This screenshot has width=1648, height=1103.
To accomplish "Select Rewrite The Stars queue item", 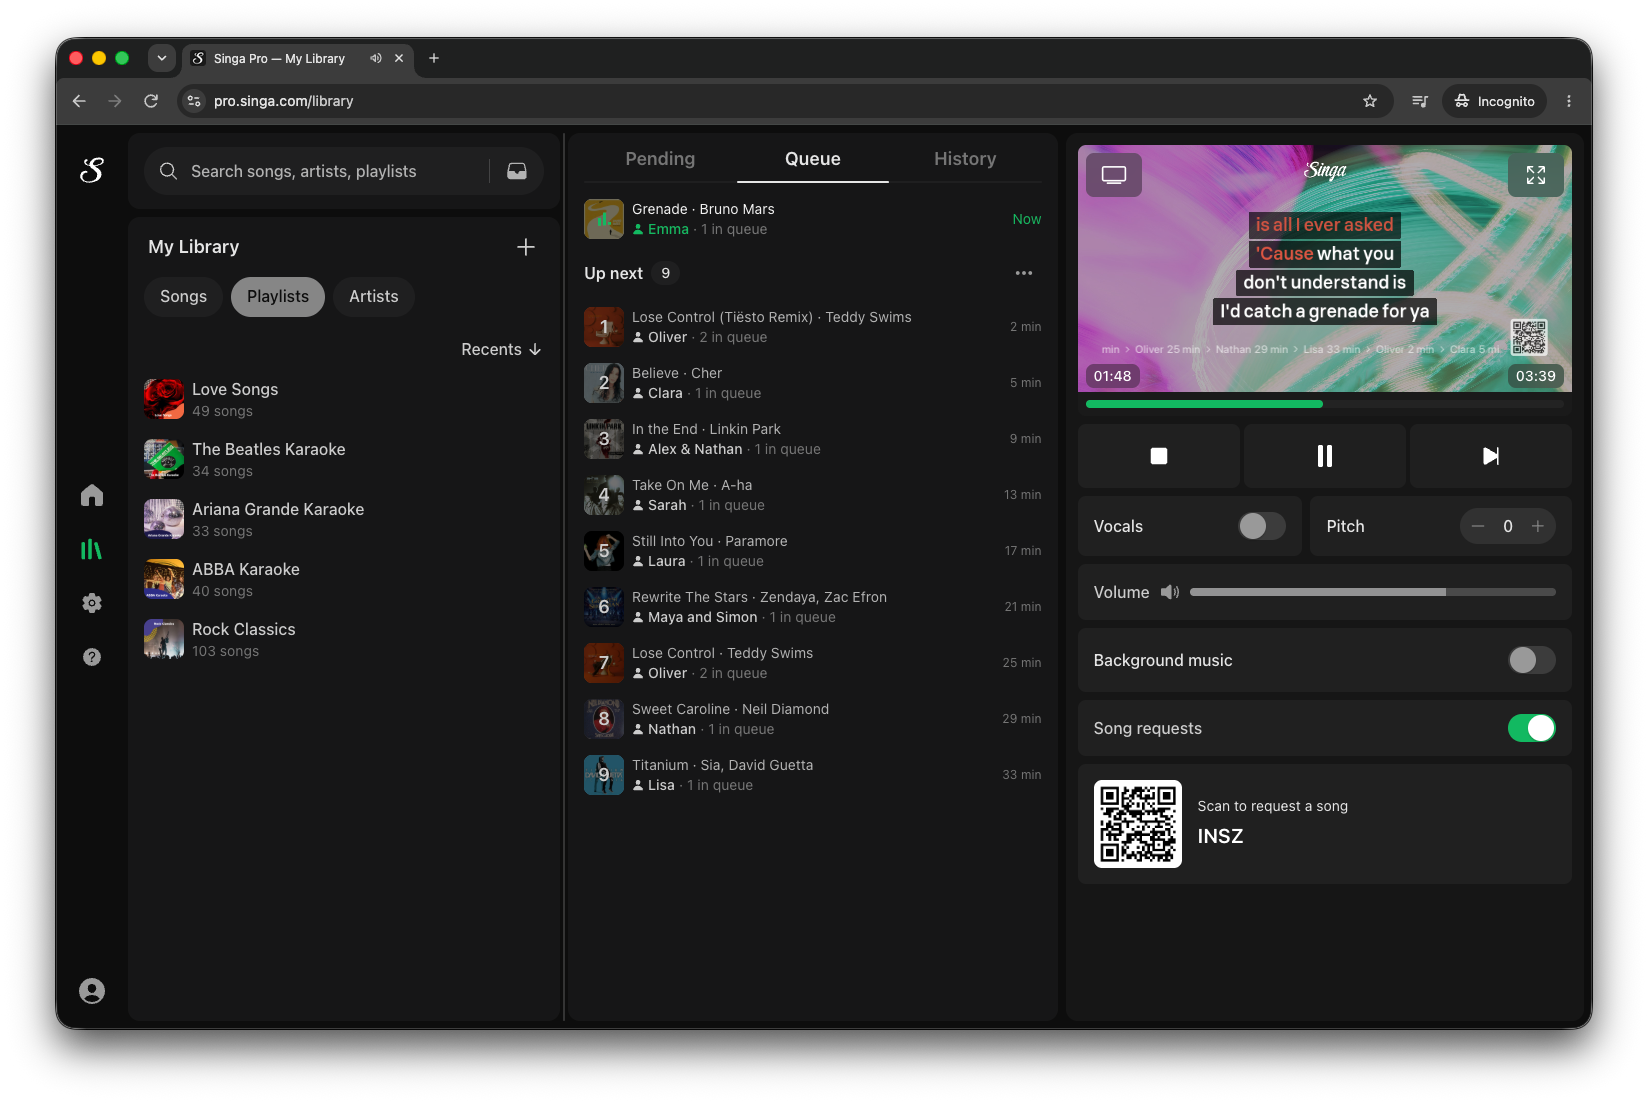I will pyautogui.click(x=813, y=607).
